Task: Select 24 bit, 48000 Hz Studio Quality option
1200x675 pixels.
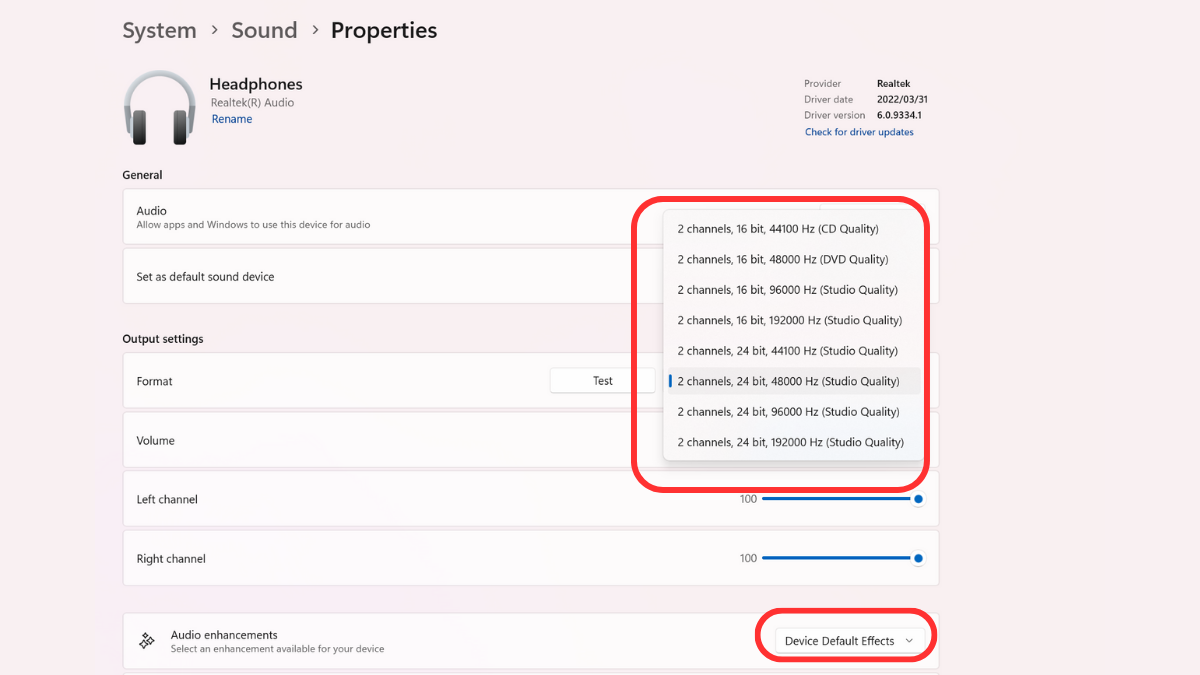Action: click(x=787, y=381)
